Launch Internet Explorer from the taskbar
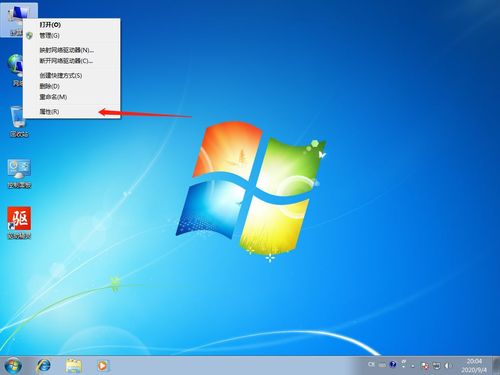Image resolution: width=500 pixels, height=375 pixels. pyautogui.click(x=43, y=366)
